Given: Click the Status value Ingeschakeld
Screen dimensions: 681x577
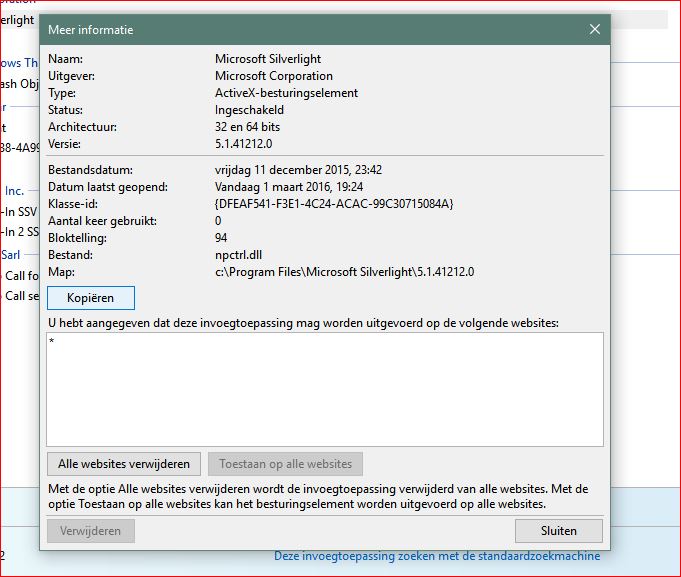Looking at the screenshot, I should tap(250, 109).
